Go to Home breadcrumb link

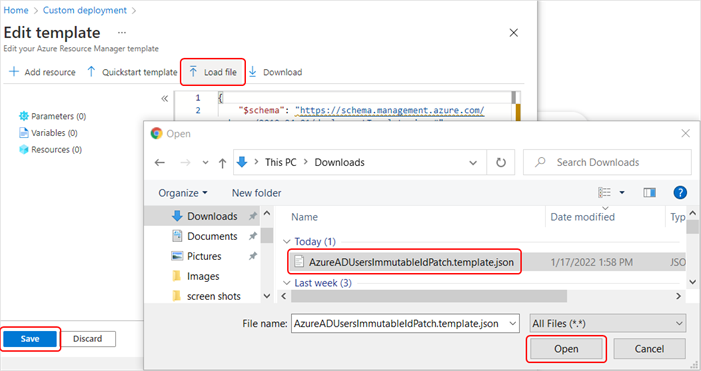[16, 10]
